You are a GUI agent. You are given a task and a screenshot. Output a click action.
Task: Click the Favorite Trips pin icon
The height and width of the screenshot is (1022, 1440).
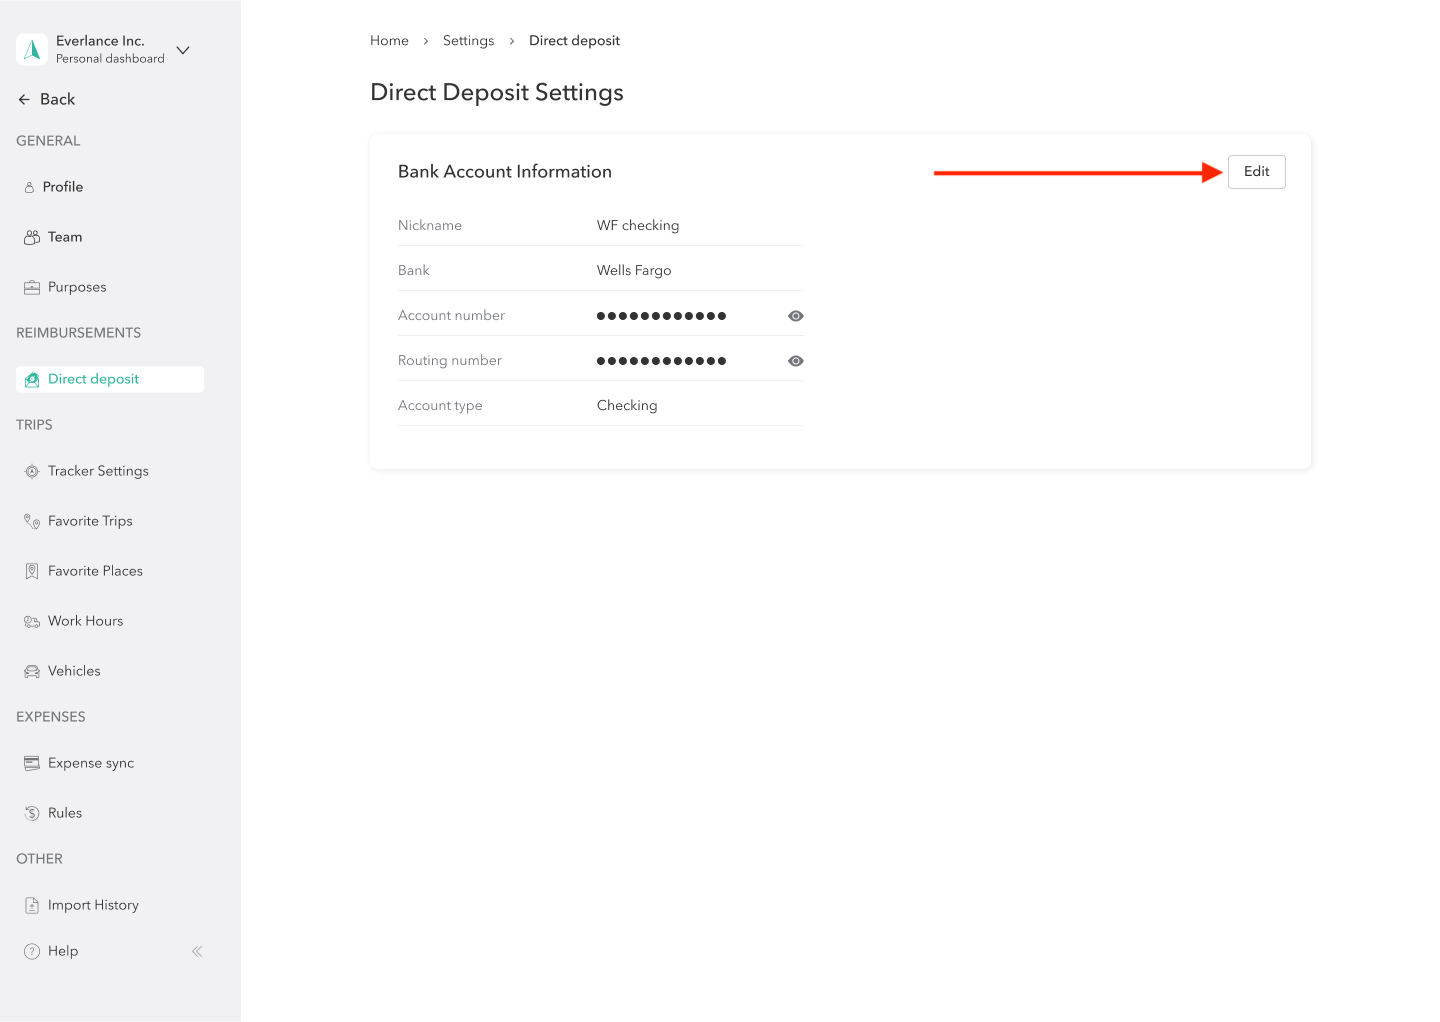pos(31,520)
